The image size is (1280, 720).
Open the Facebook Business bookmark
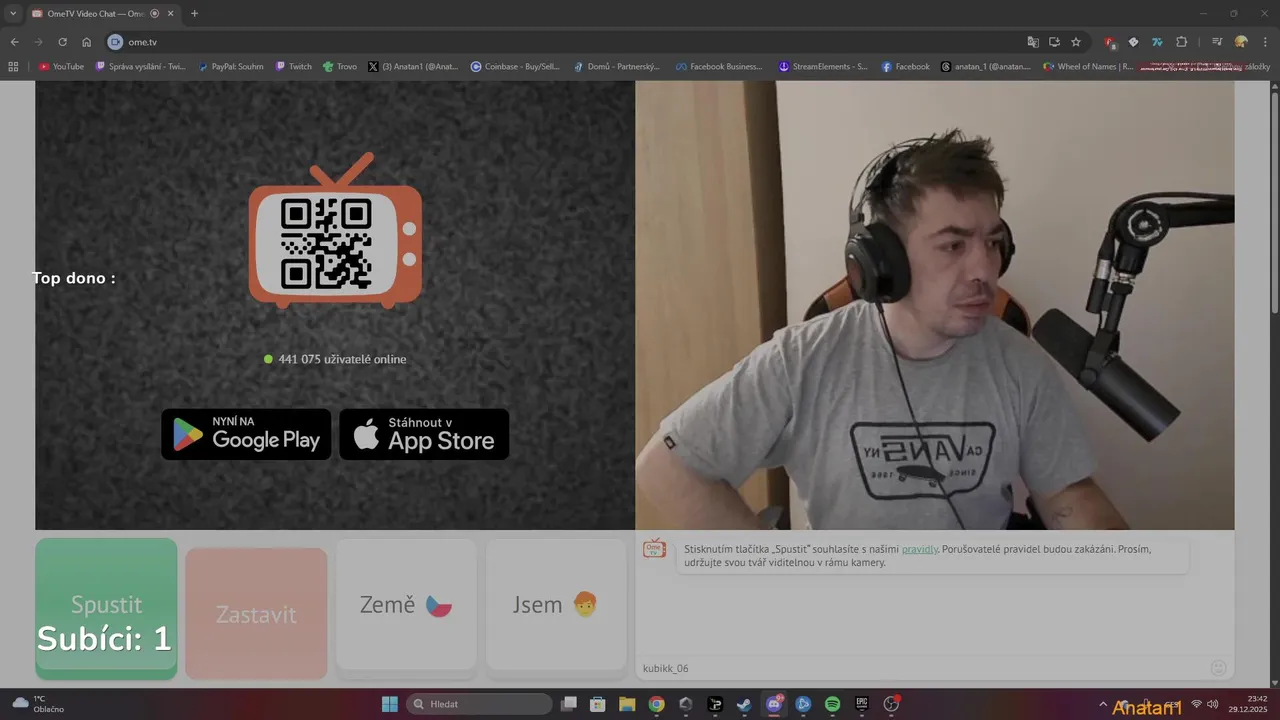click(719, 67)
